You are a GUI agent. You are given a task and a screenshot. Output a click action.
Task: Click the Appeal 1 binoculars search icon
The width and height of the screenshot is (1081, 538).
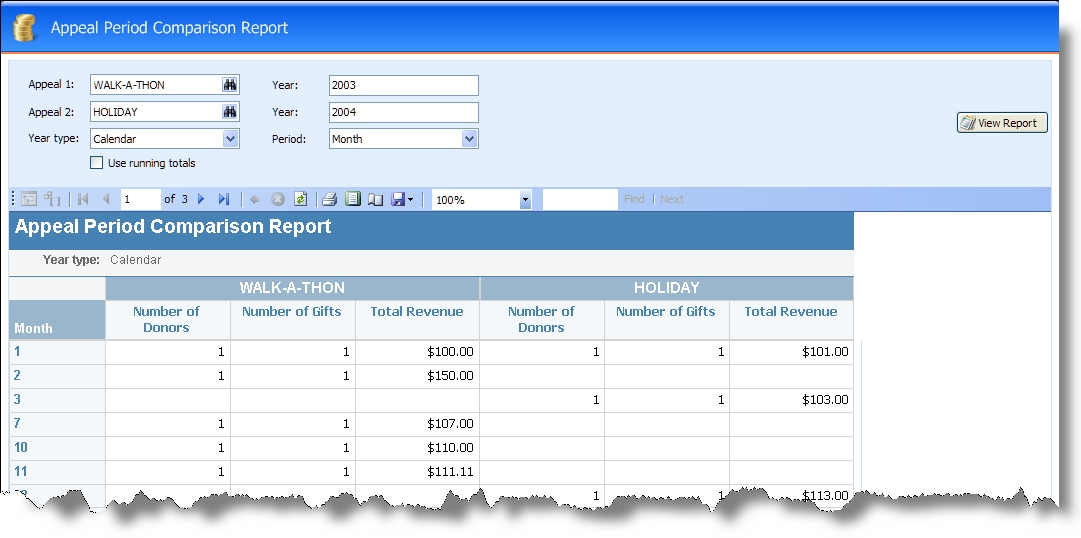[230, 85]
